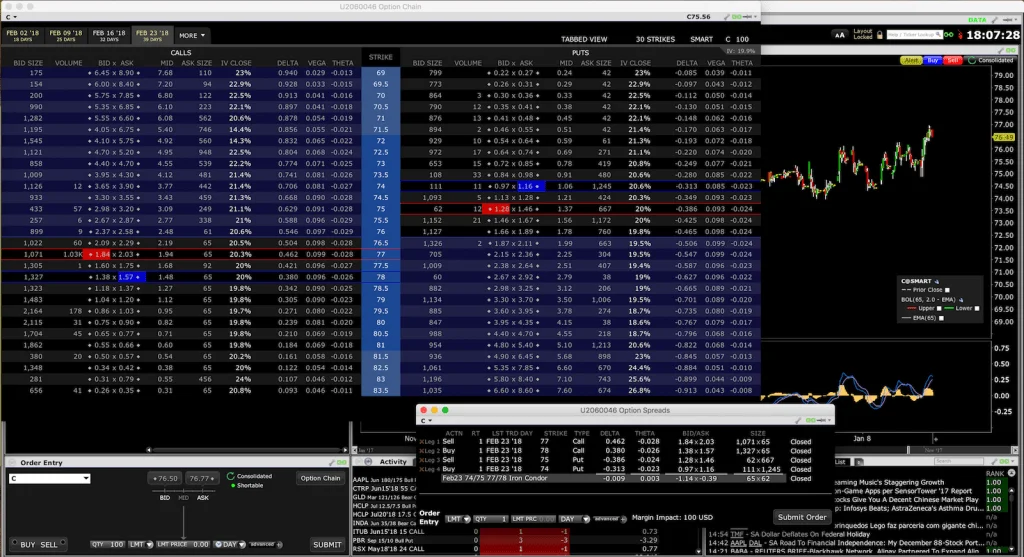Click the yellow Alert button on the chart
The image size is (1024, 557).
tap(910, 61)
